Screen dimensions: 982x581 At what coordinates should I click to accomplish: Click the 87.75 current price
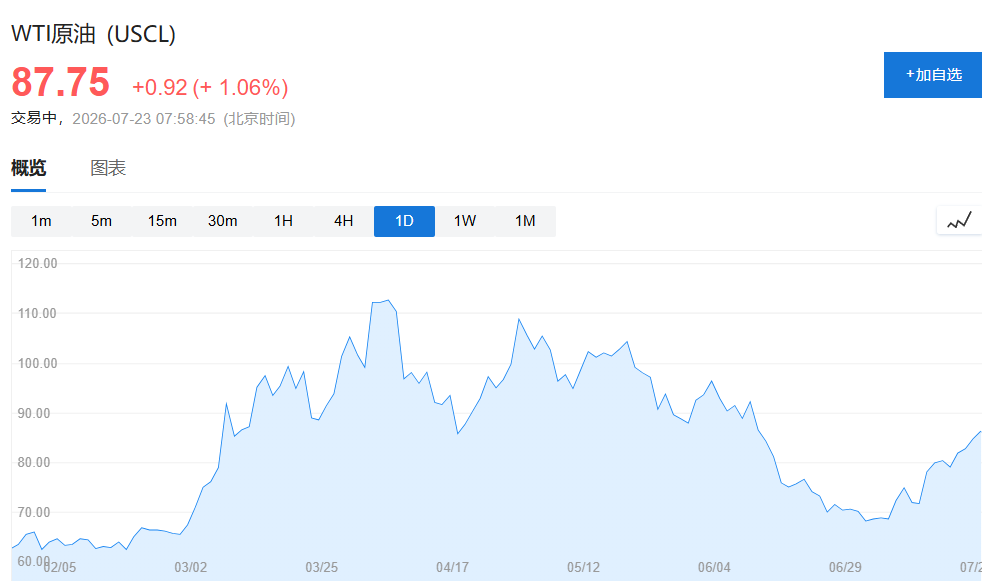pyautogui.click(x=60, y=82)
